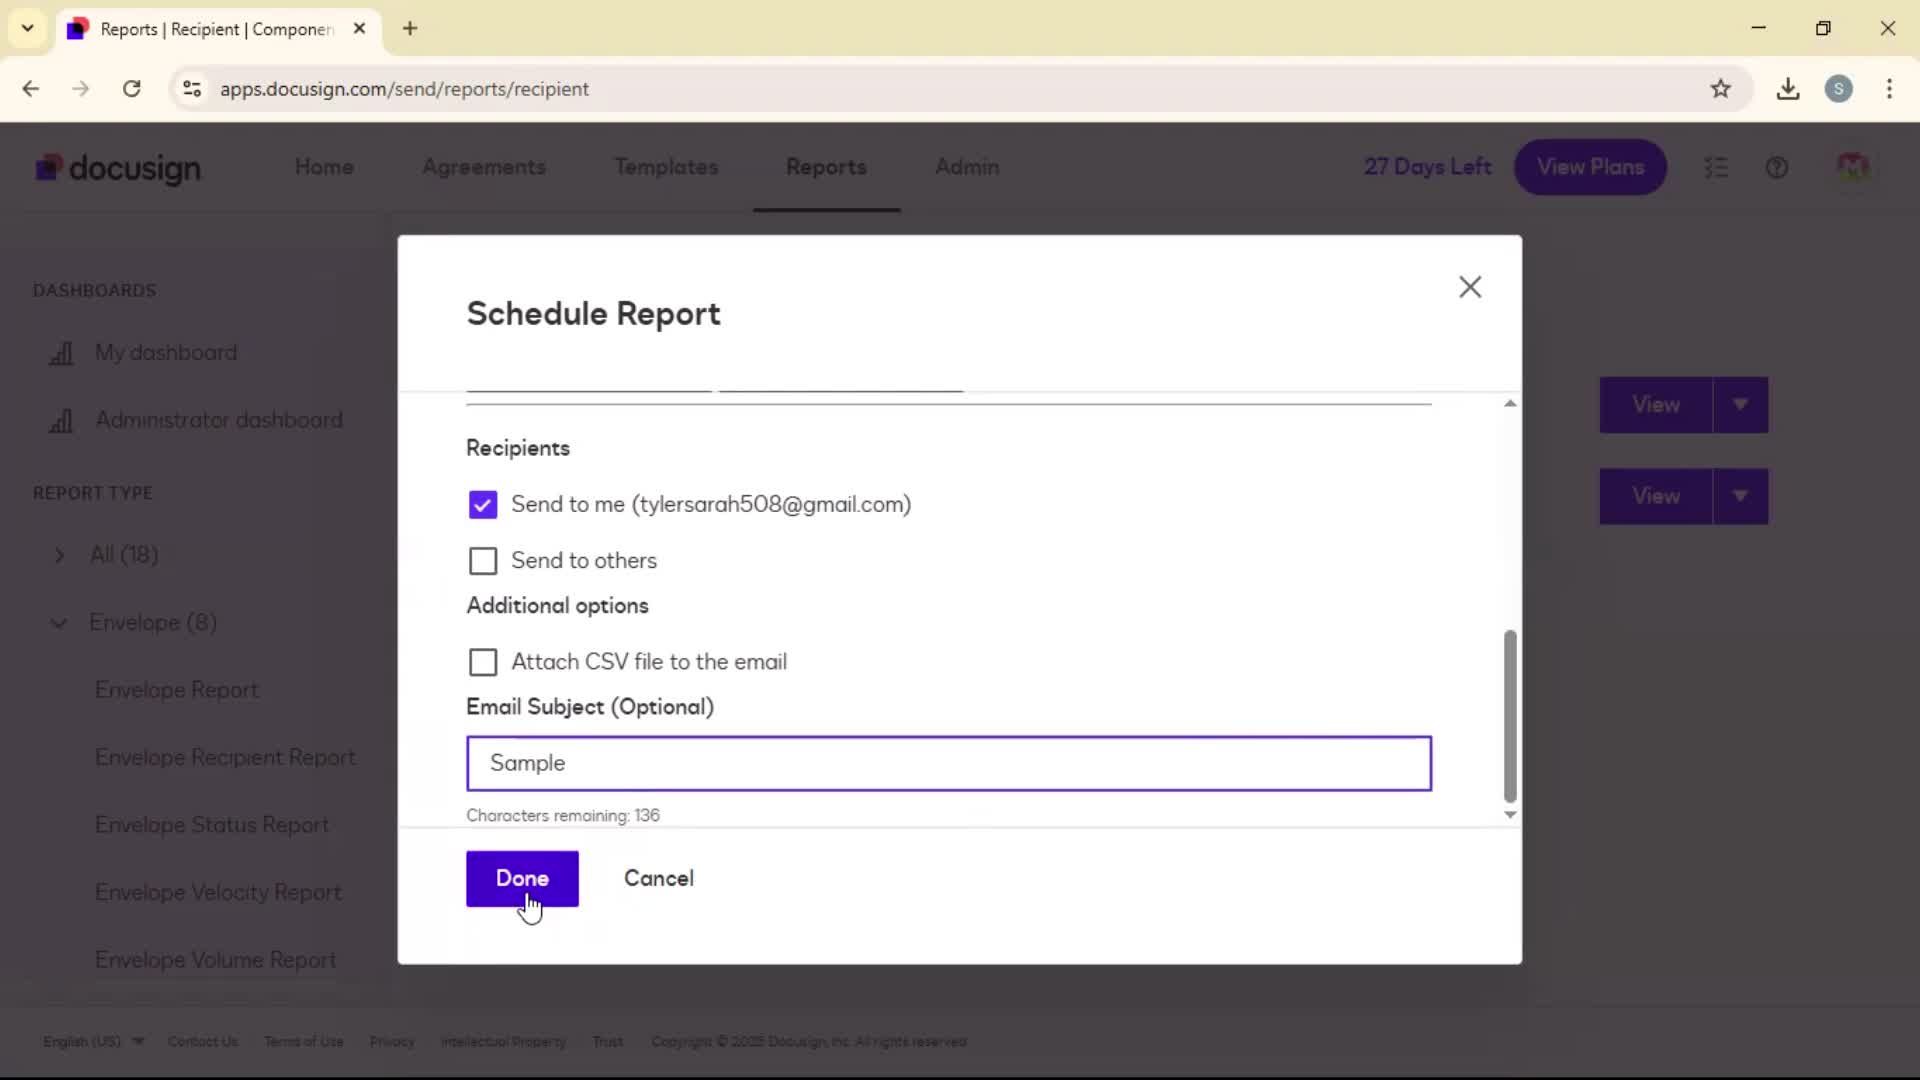Click the upper View button
Viewport: 1920px width, 1080px height.
pos(1656,405)
